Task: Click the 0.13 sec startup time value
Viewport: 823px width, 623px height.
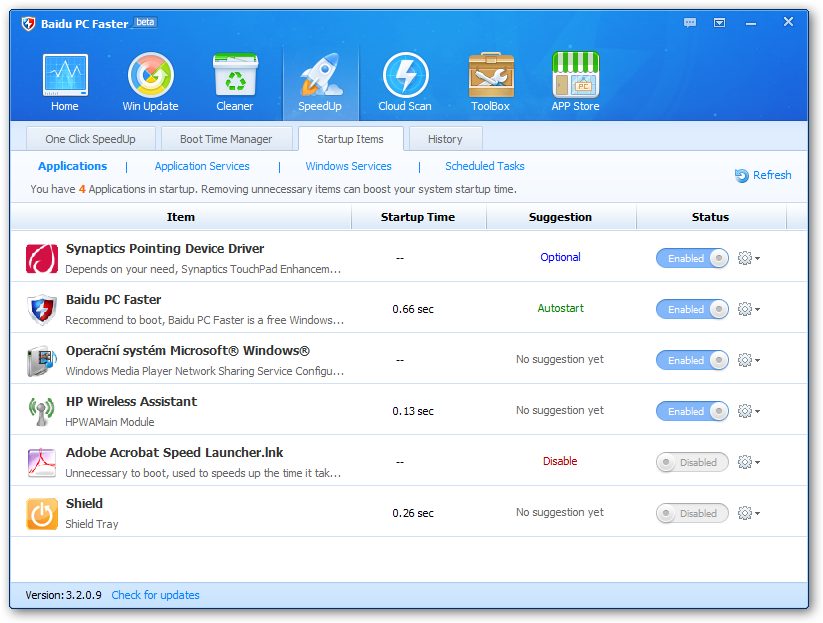Action: 413,411
